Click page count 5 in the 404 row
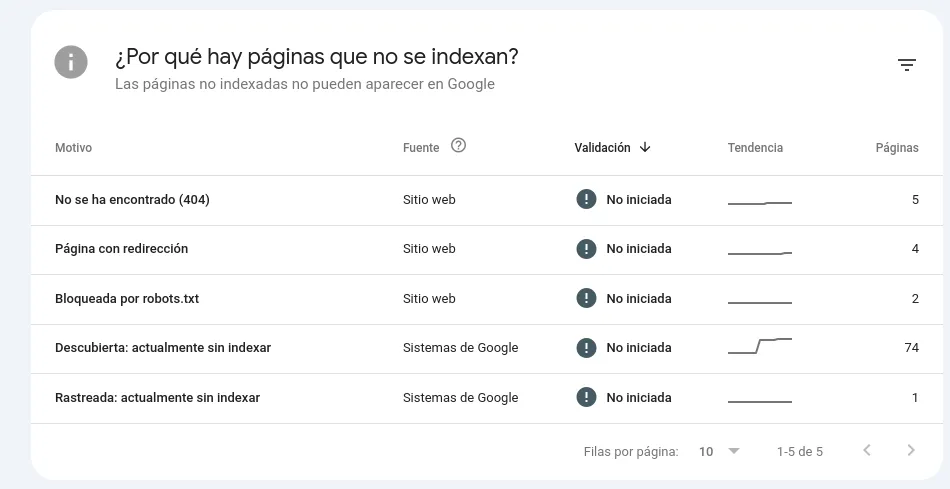The width and height of the screenshot is (950, 489). coord(915,199)
